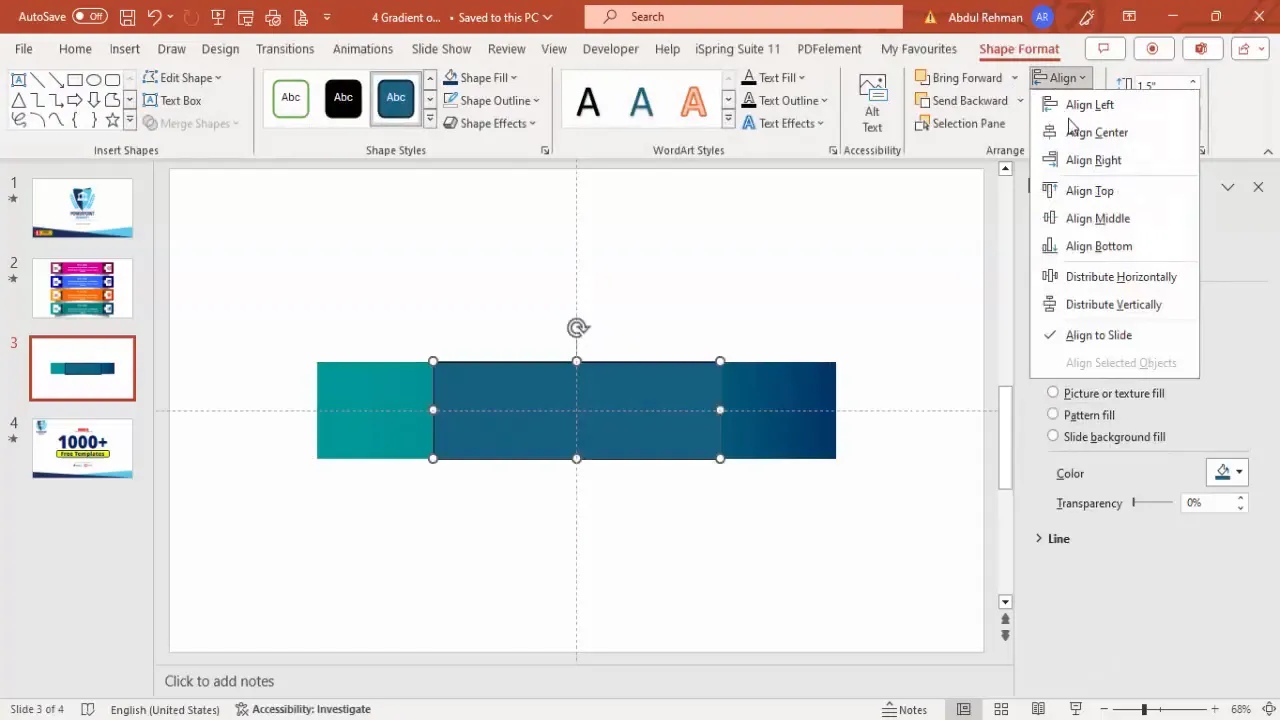The image size is (1280, 720).
Task: Switch to the Design tab
Action: 220,49
